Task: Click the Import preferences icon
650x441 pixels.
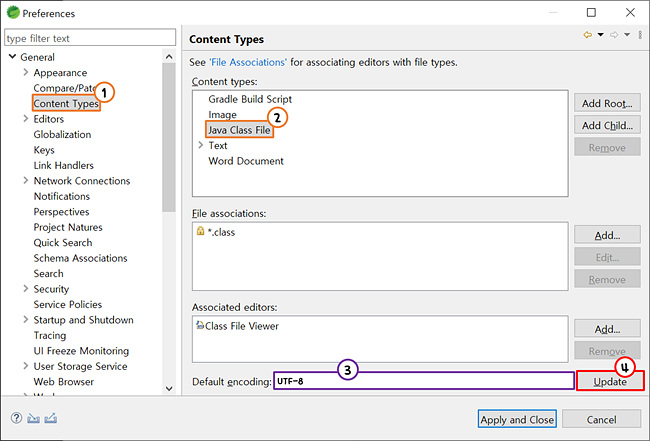Action: point(35,418)
